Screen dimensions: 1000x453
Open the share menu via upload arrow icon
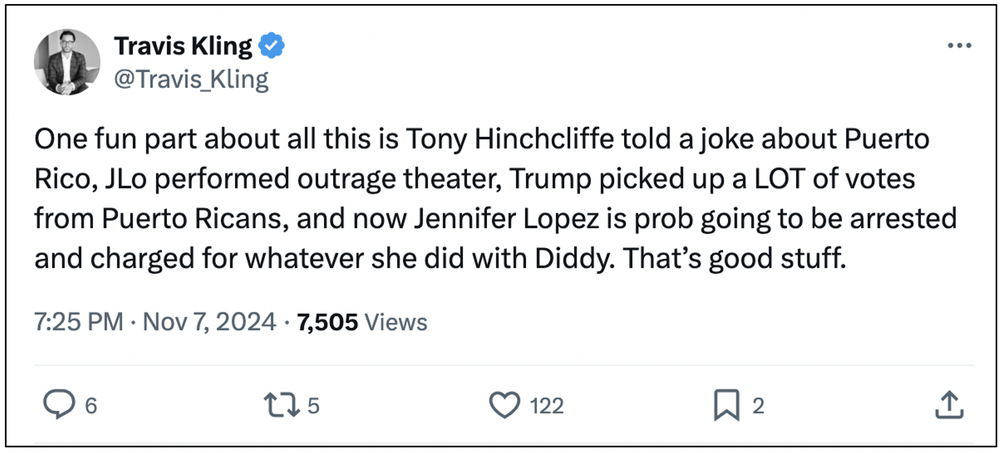(x=948, y=404)
